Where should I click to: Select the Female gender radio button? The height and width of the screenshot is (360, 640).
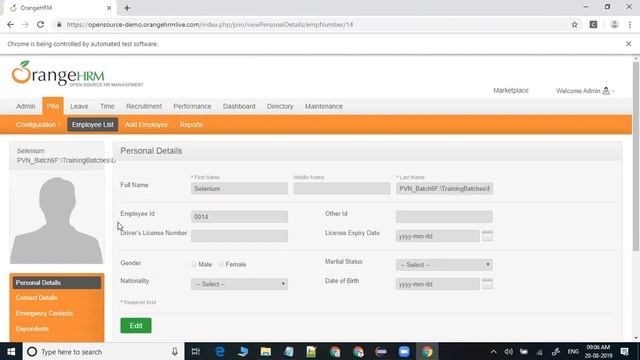[221, 264]
